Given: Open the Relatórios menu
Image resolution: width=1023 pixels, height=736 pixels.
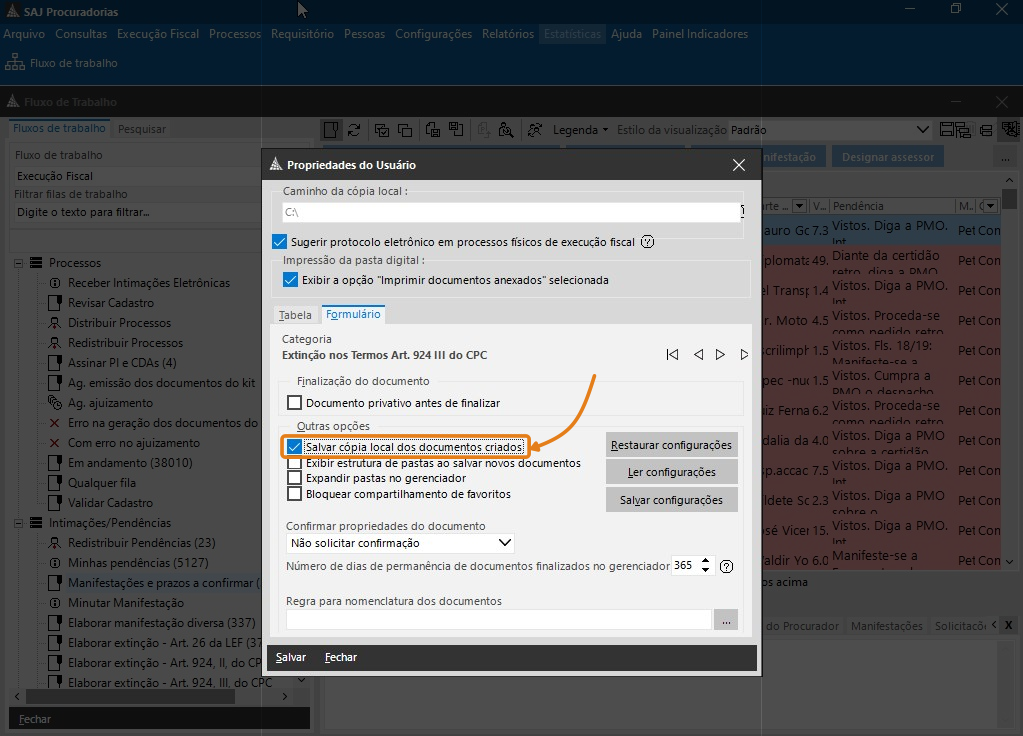Looking at the screenshot, I should point(507,34).
